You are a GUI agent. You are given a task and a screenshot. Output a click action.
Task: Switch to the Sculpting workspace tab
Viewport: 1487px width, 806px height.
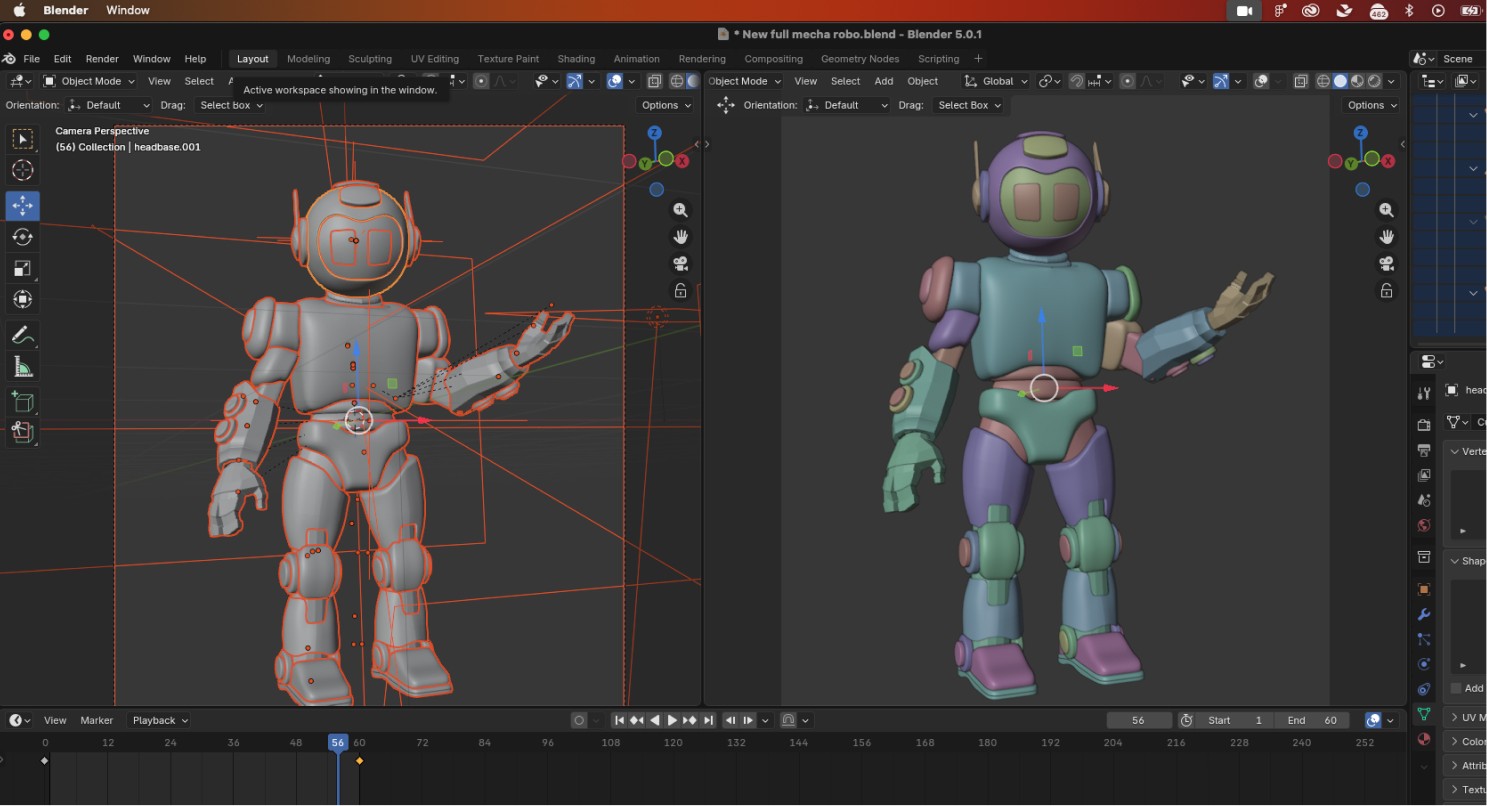click(369, 58)
